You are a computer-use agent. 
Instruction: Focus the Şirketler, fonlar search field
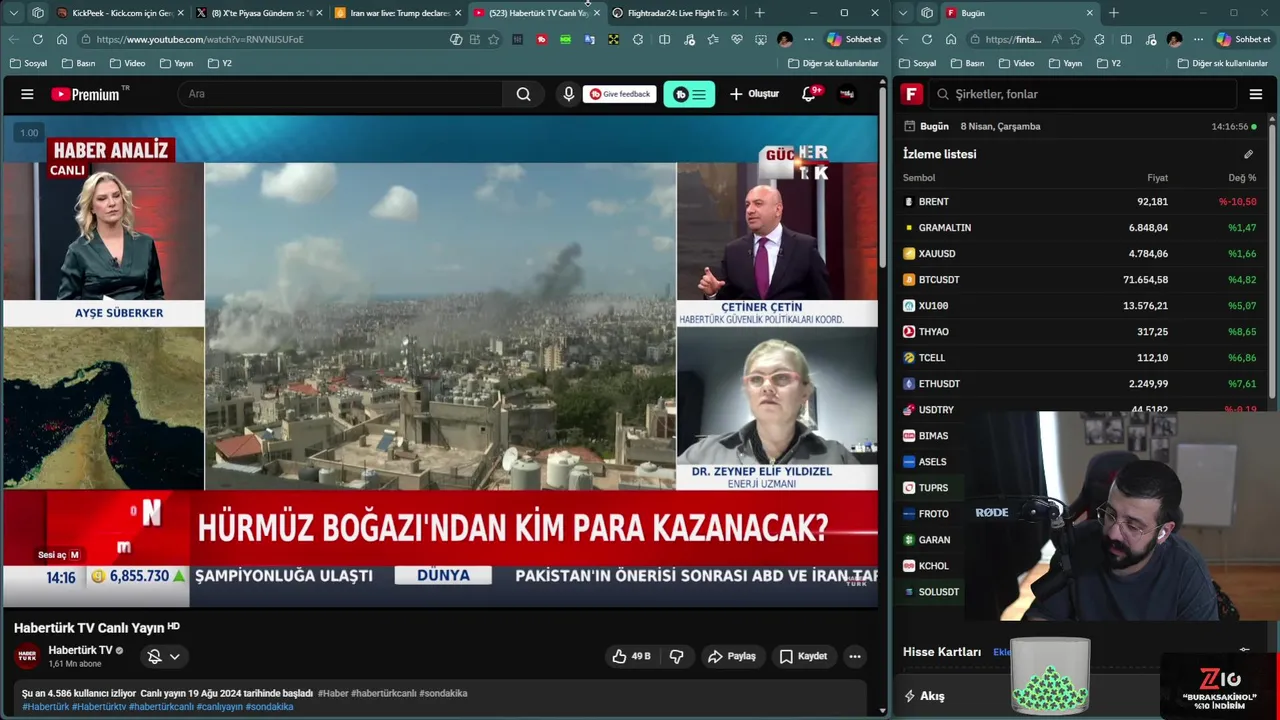click(x=1084, y=94)
